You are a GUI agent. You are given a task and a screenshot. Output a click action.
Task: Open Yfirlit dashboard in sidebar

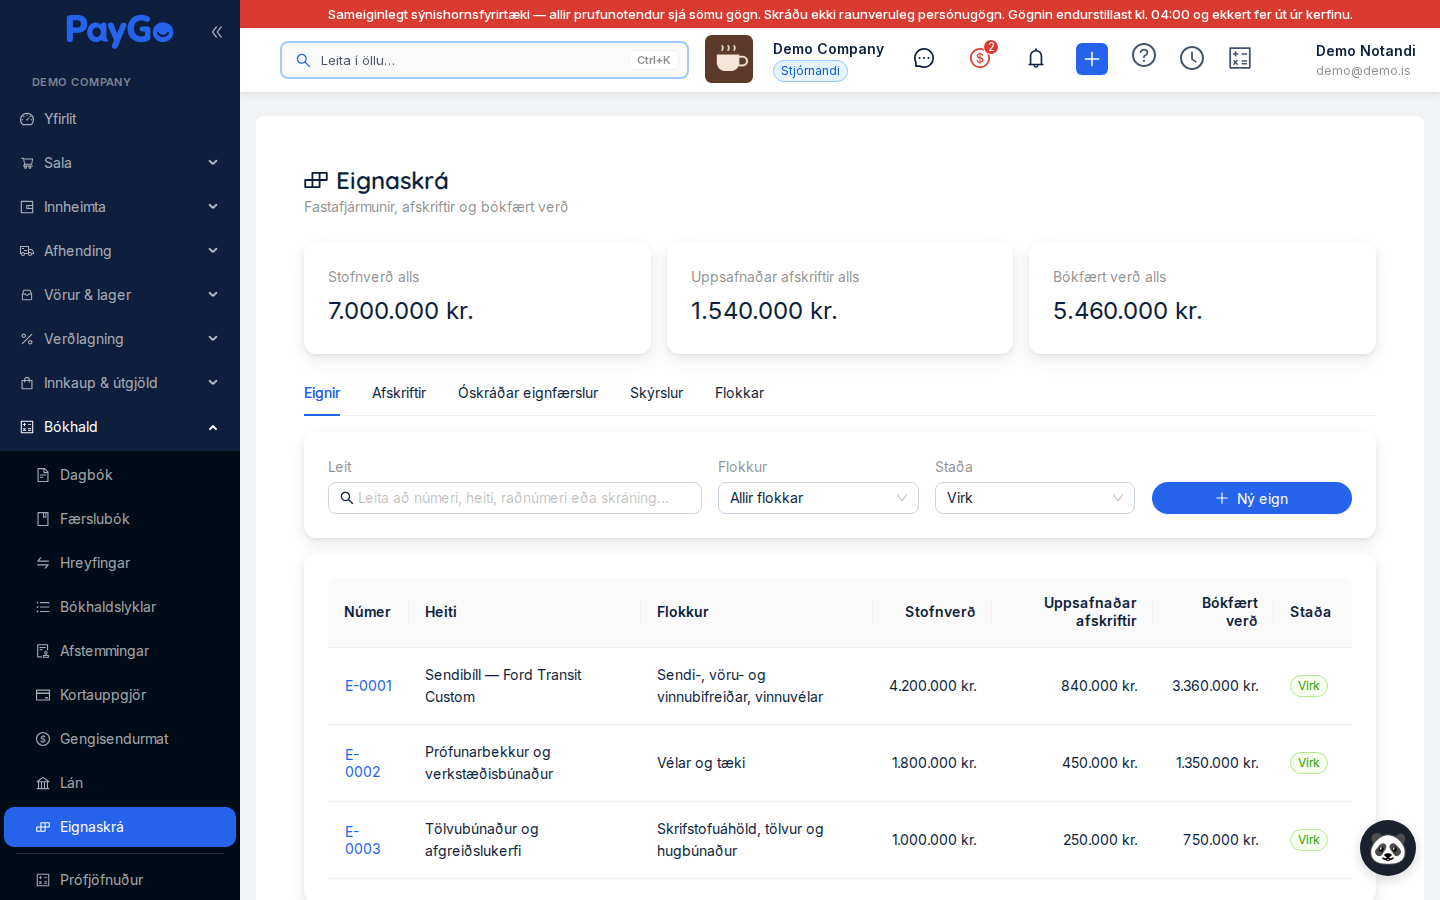(x=120, y=119)
